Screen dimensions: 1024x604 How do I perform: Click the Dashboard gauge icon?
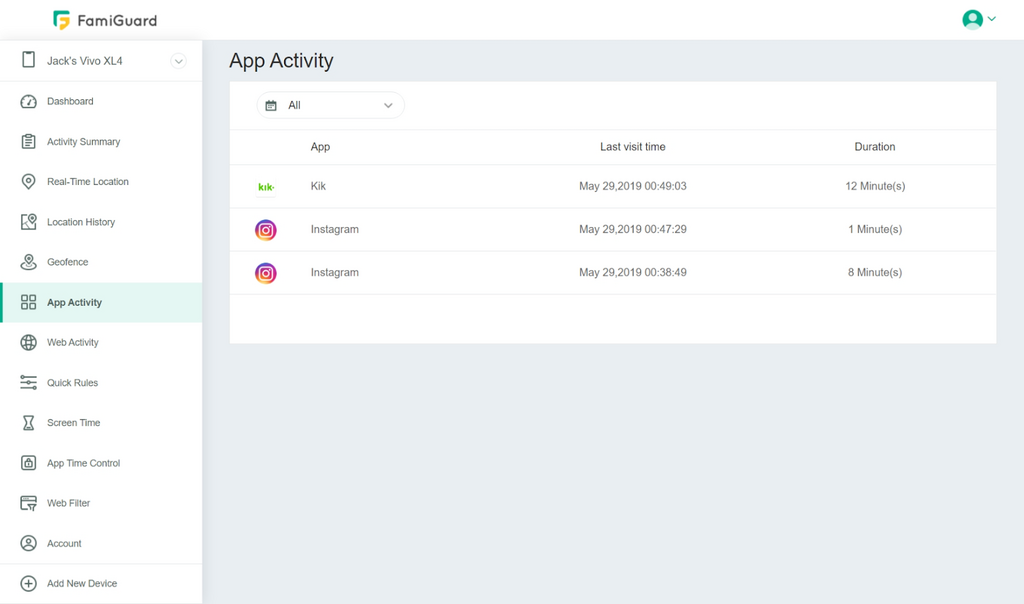(28, 101)
